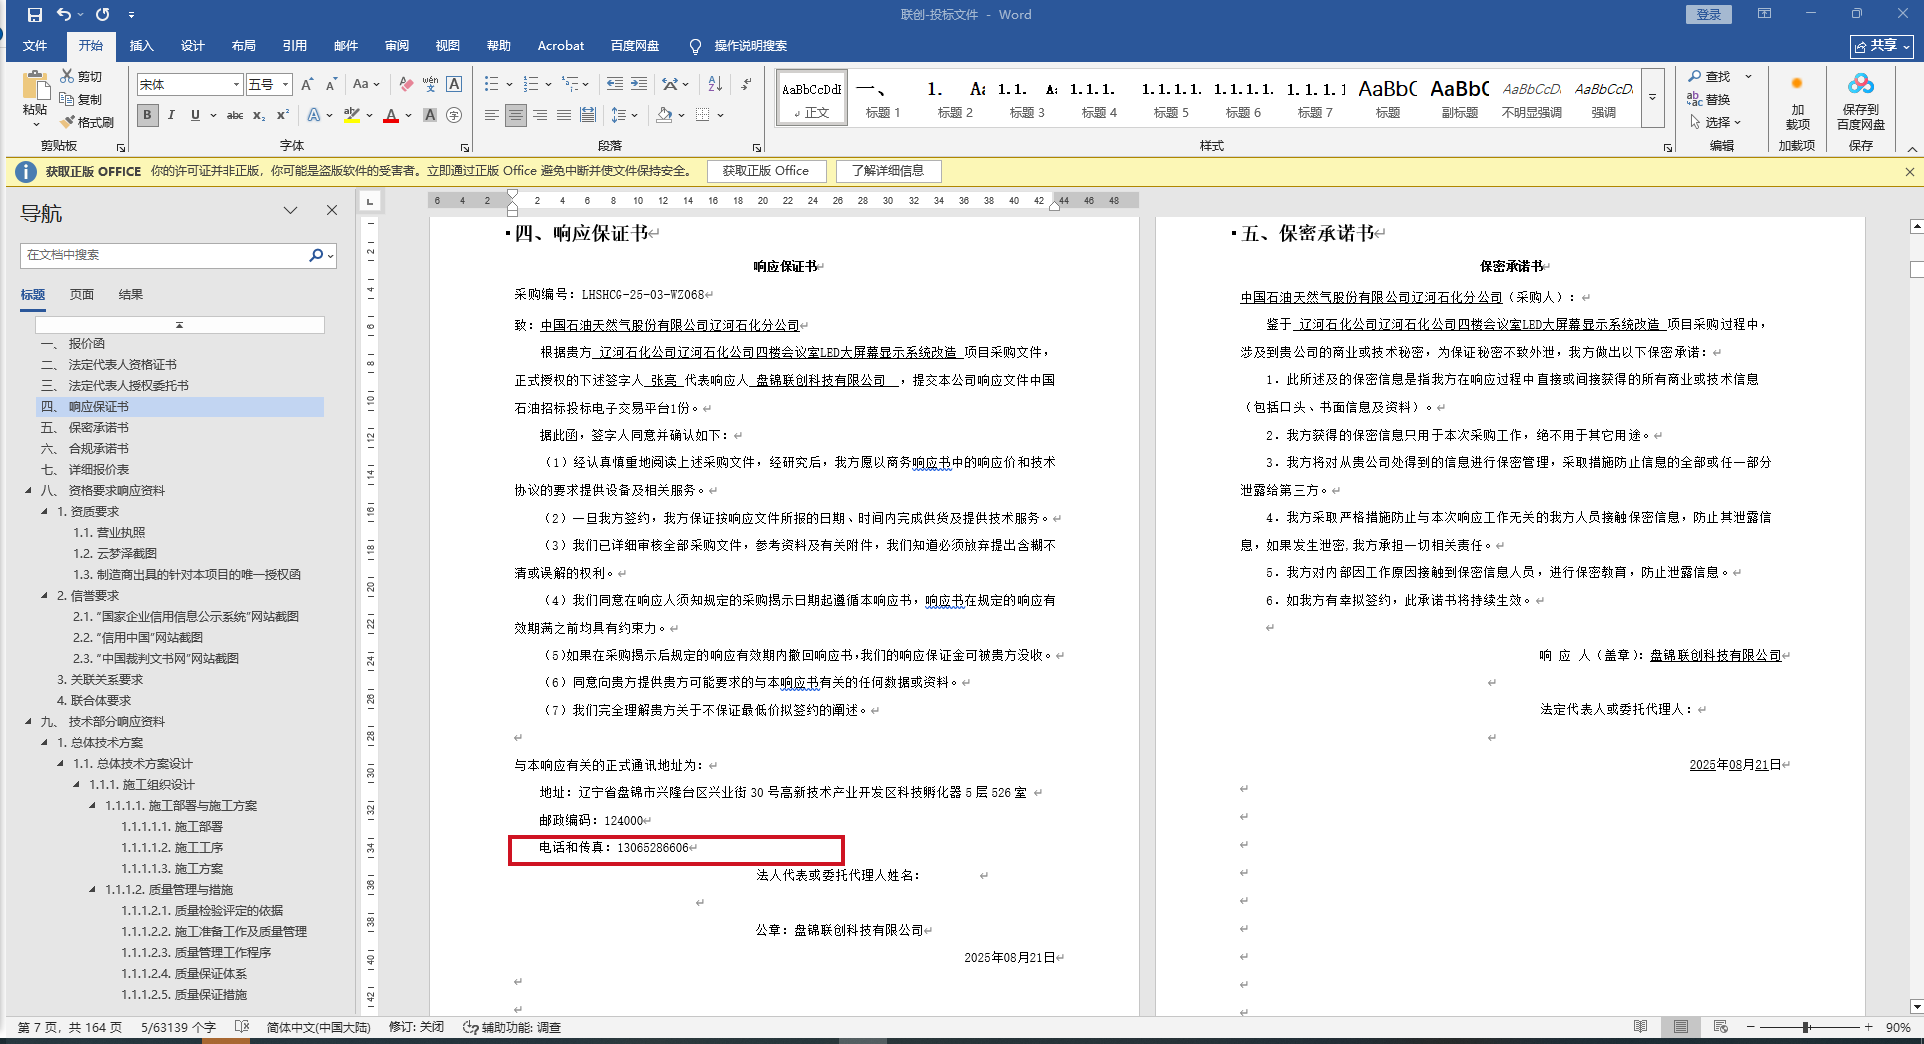Justify paragraph text
1924x1044 pixels.
pos(563,116)
